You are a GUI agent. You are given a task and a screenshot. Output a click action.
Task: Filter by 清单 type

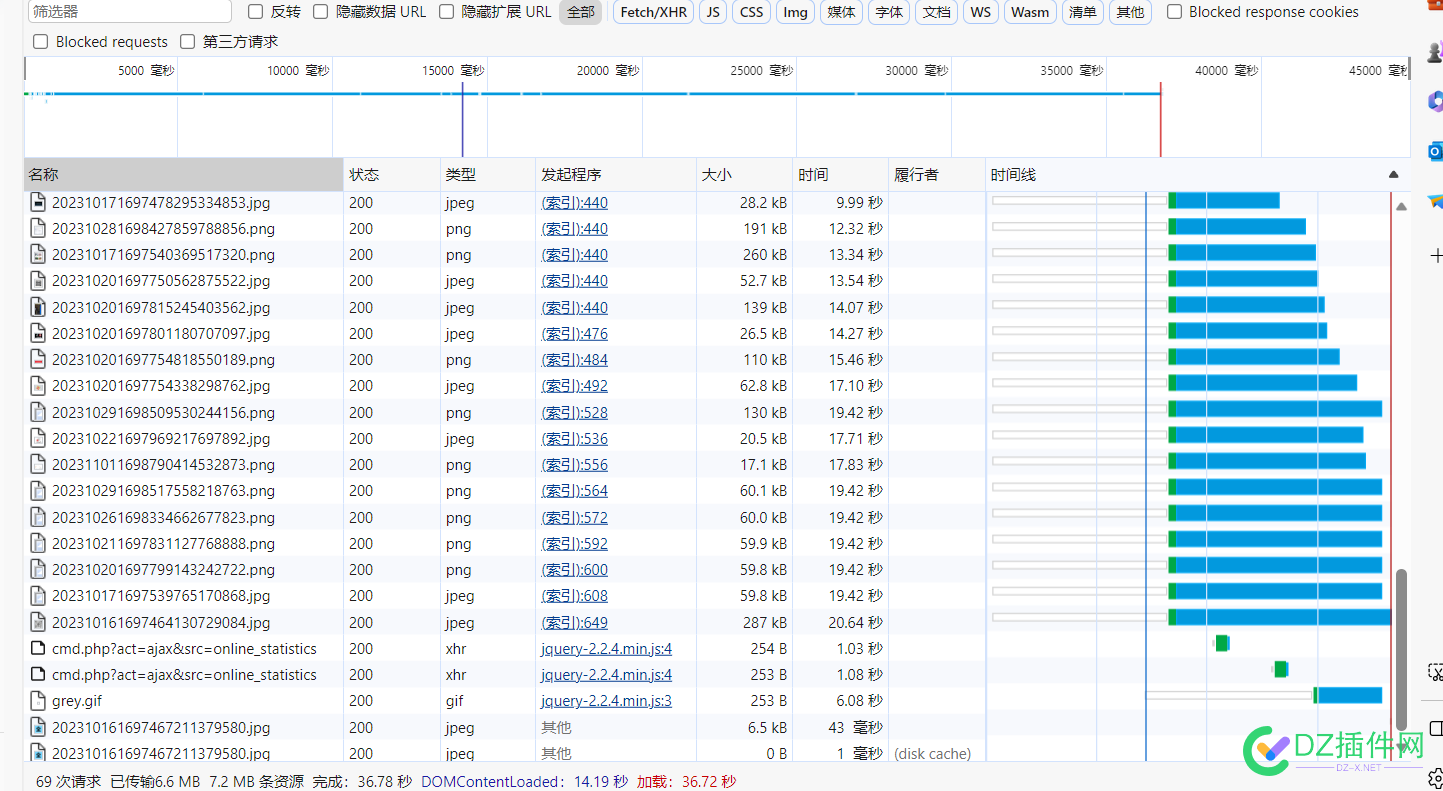click(1083, 12)
